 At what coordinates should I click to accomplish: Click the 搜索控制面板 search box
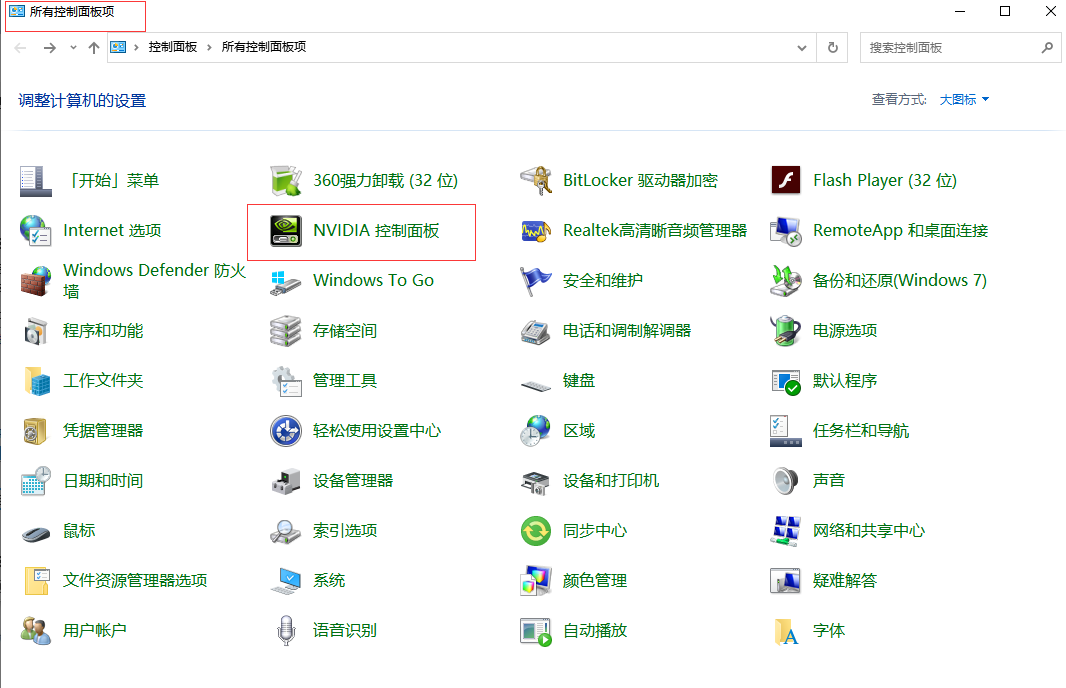(950, 47)
